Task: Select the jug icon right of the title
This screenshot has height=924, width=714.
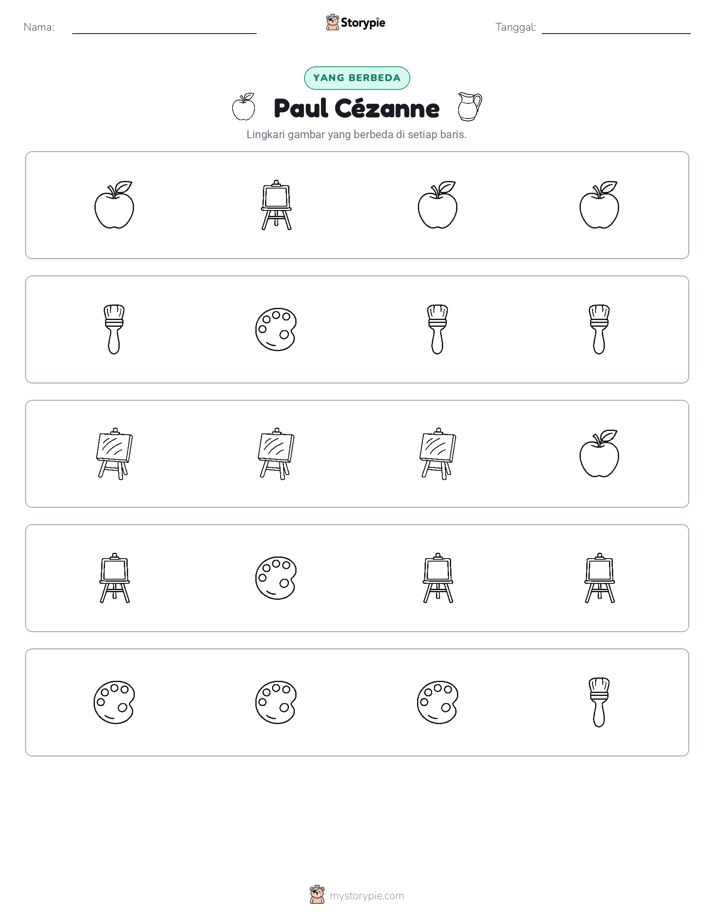Action: [470, 107]
